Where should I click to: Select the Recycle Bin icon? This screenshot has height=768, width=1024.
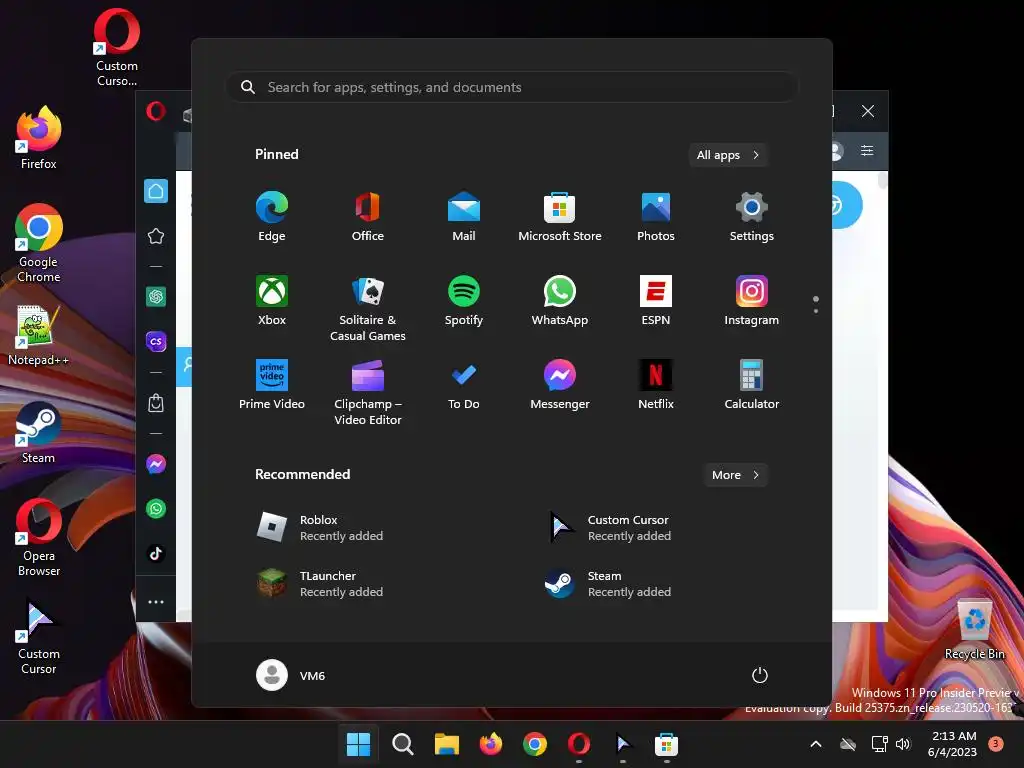(974, 628)
